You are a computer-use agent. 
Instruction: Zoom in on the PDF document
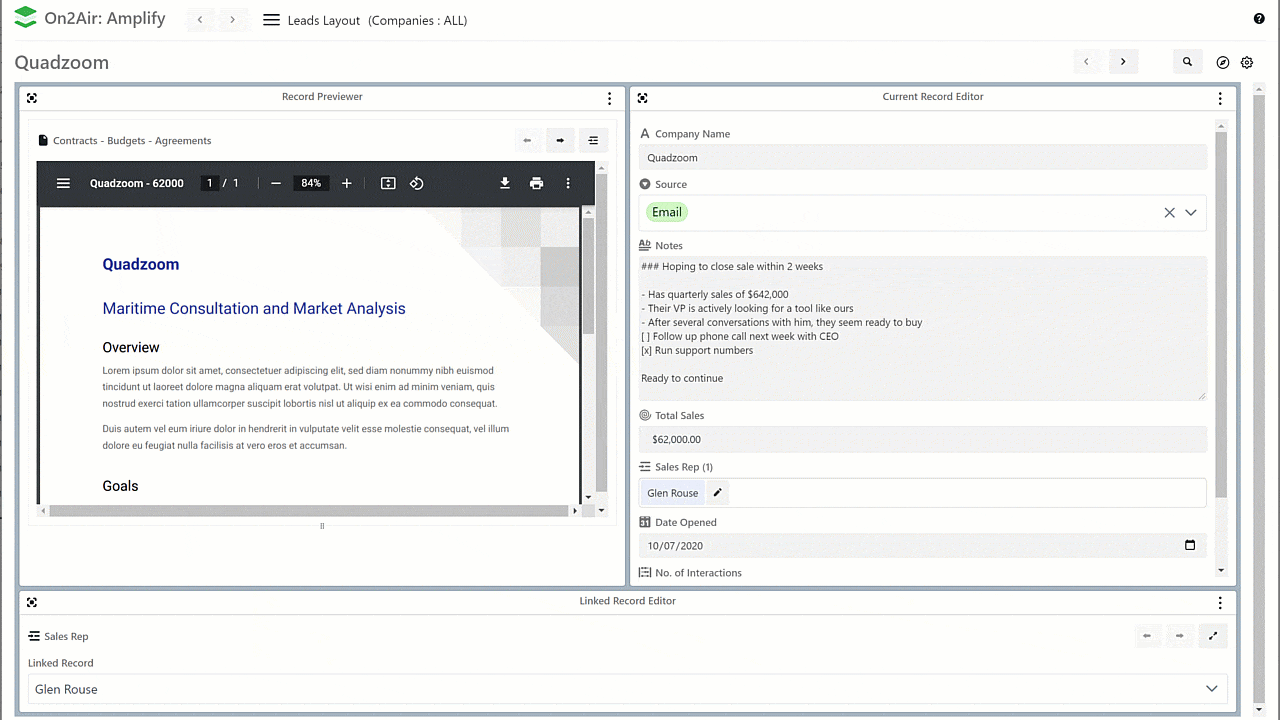tap(347, 183)
